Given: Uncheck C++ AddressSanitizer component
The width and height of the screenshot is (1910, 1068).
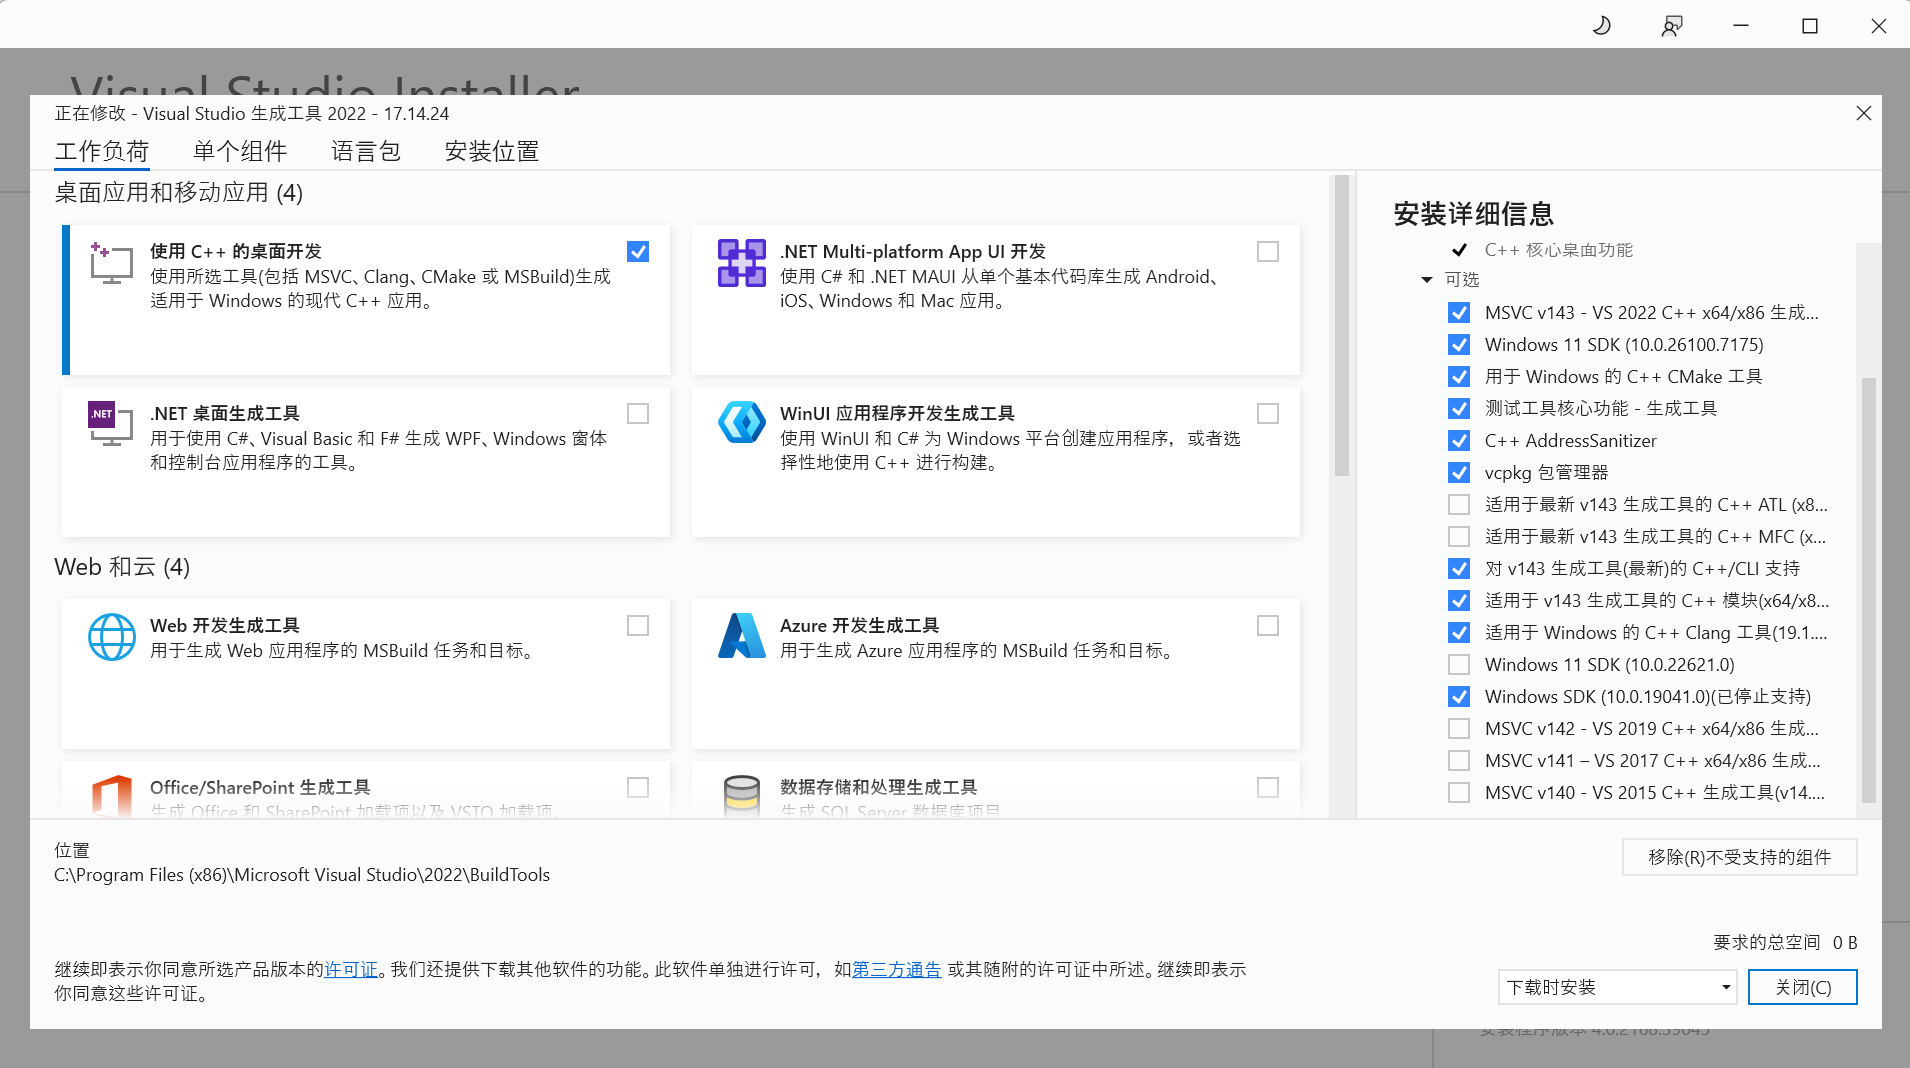Looking at the screenshot, I should pyautogui.click(x=1459, y=441).
